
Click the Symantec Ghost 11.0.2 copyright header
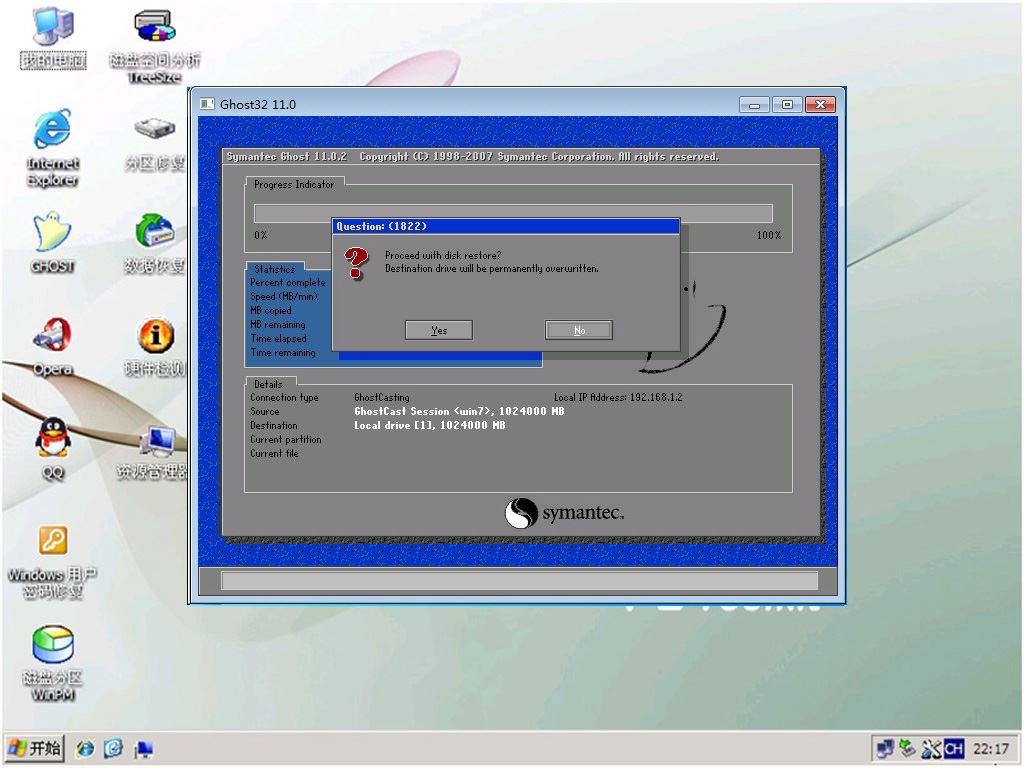pyautogui.click(x=472, y=157)
